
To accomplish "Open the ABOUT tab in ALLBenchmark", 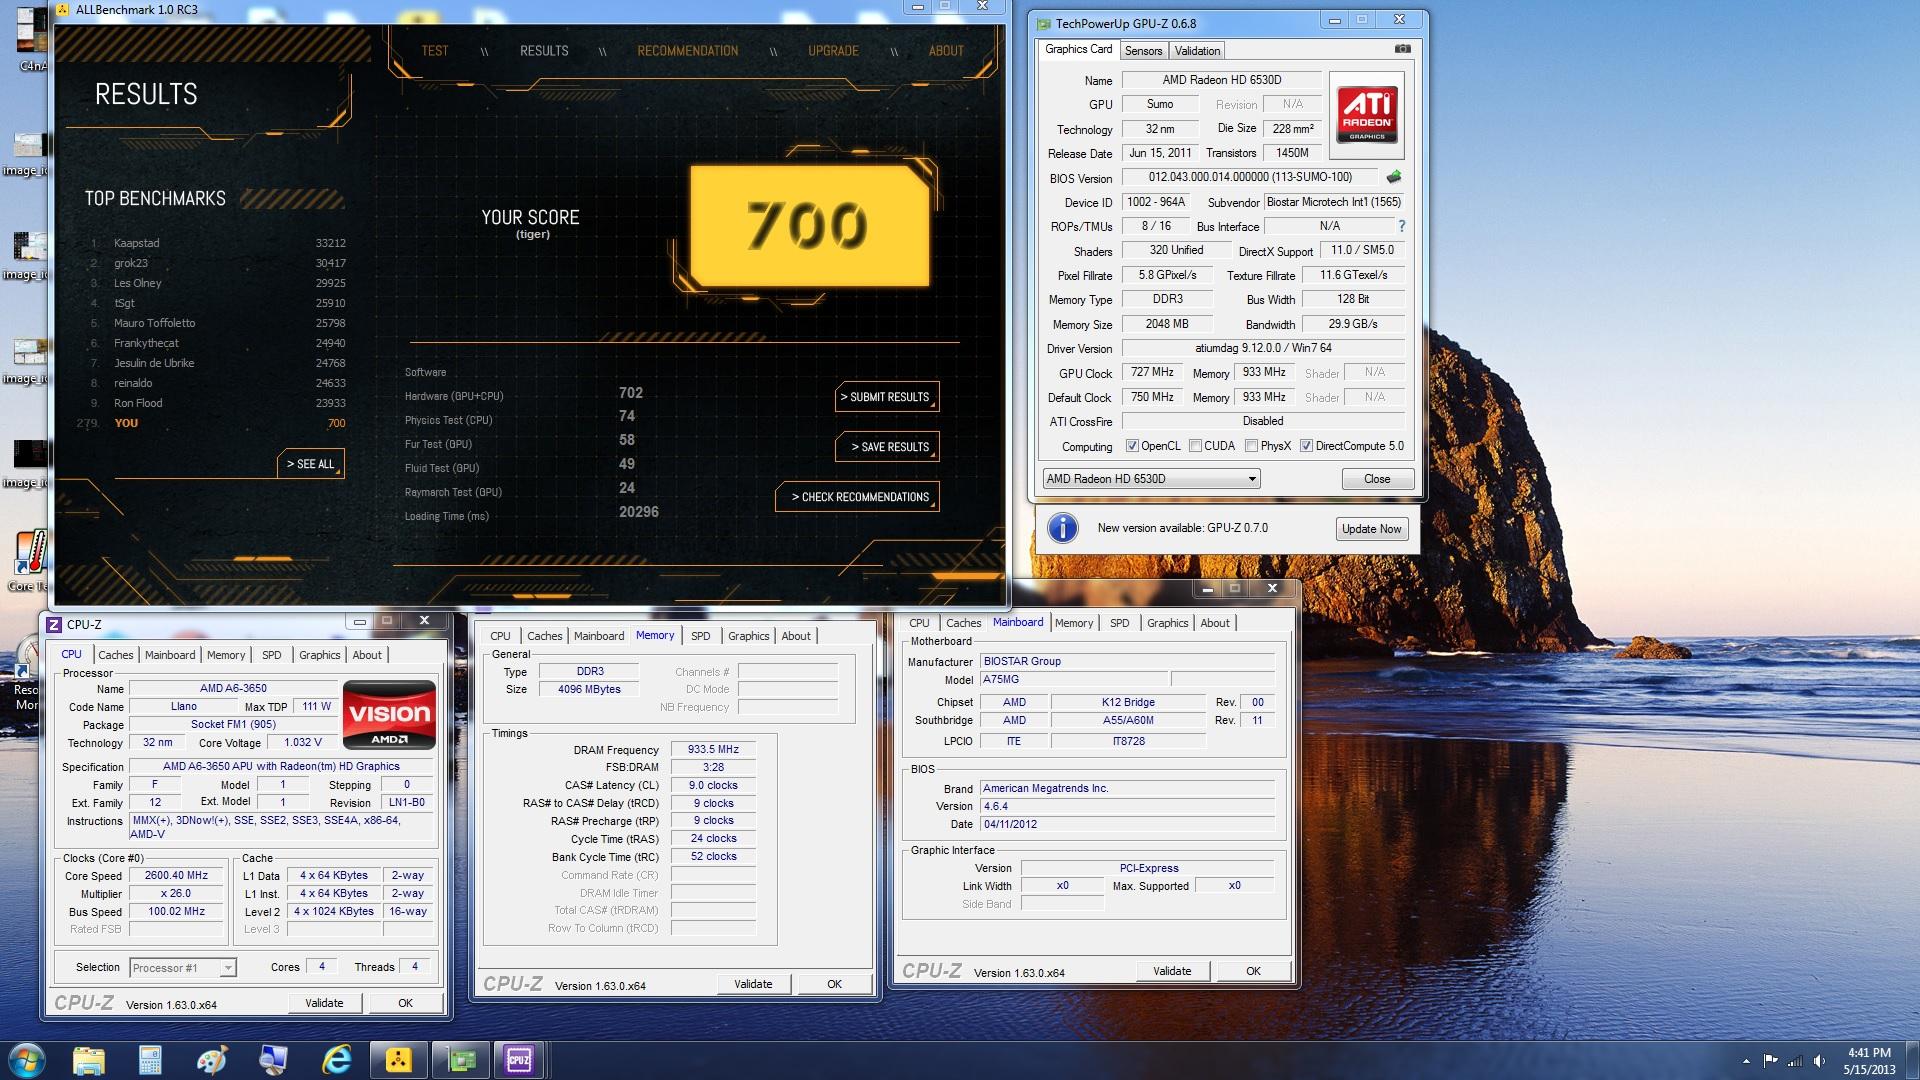I will click(946, 51).
